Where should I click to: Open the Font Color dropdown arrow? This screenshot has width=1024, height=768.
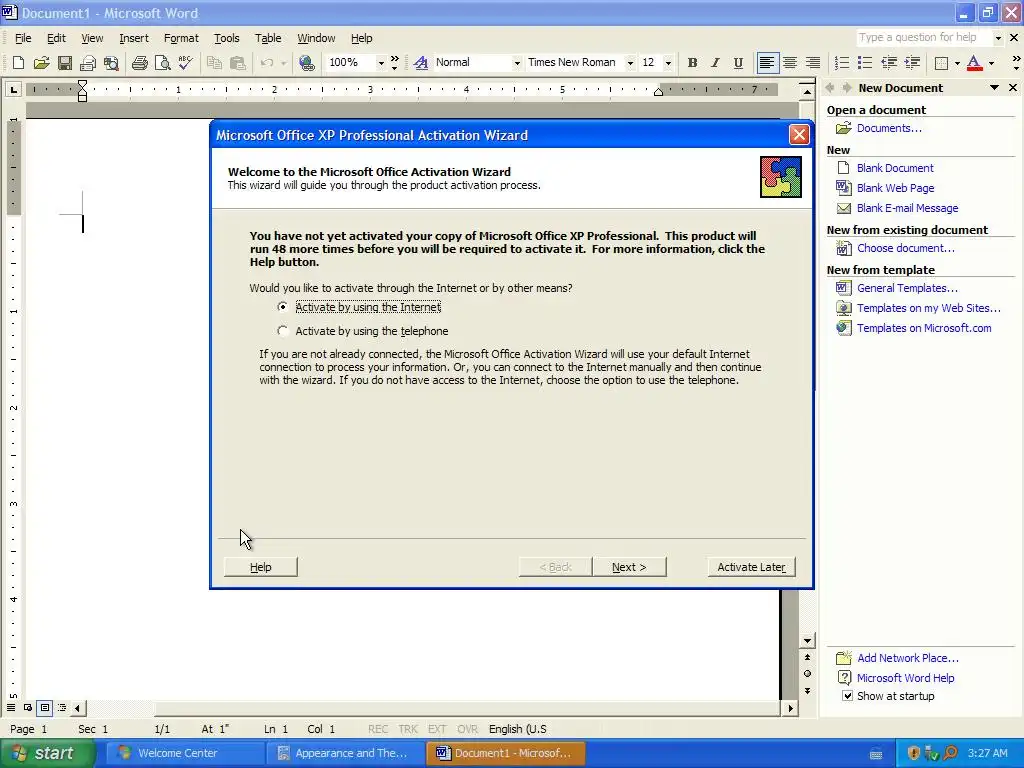[x=991, y=63]
